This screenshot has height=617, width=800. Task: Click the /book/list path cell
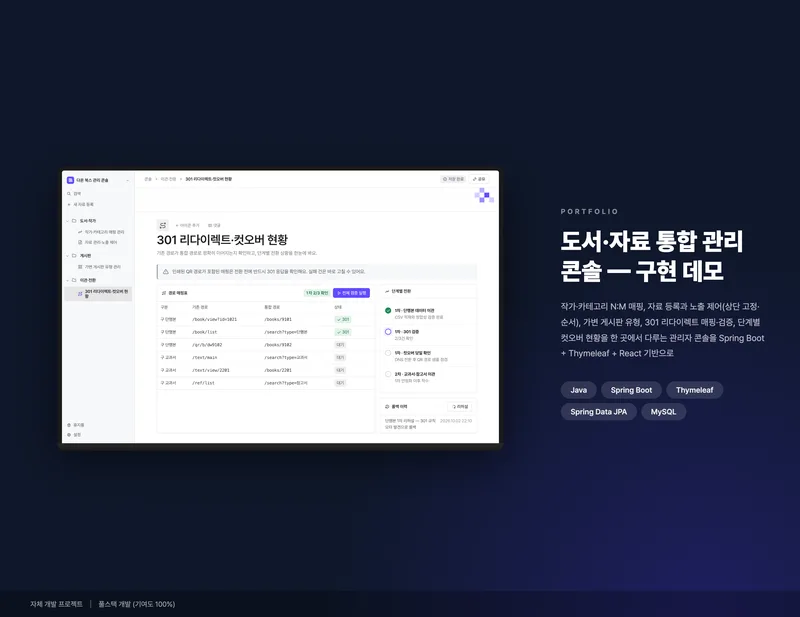click(205, 332)
